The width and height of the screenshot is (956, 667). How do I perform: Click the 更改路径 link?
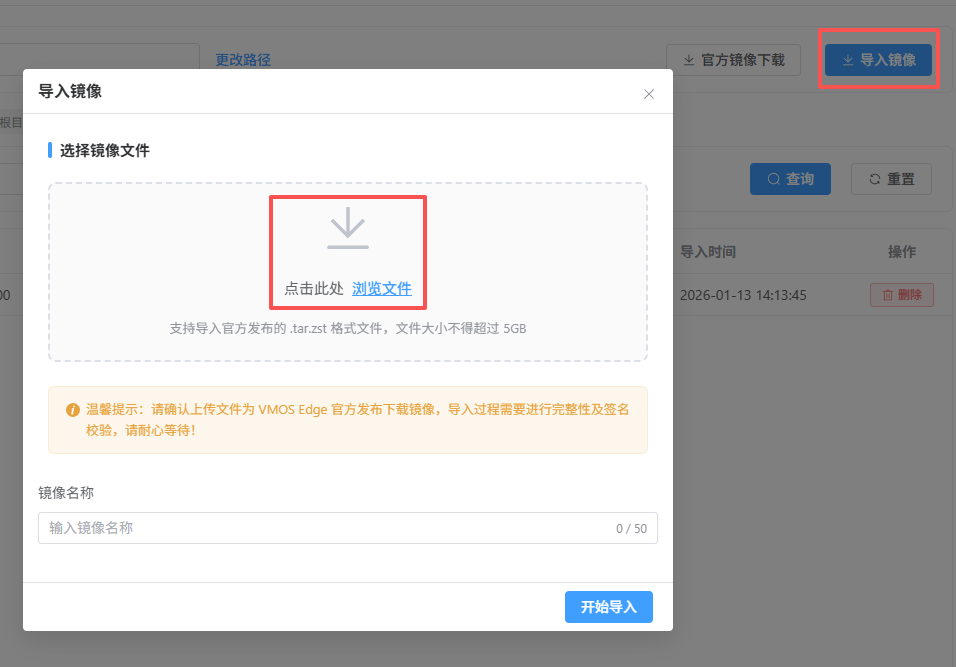[x=243, y=60]
